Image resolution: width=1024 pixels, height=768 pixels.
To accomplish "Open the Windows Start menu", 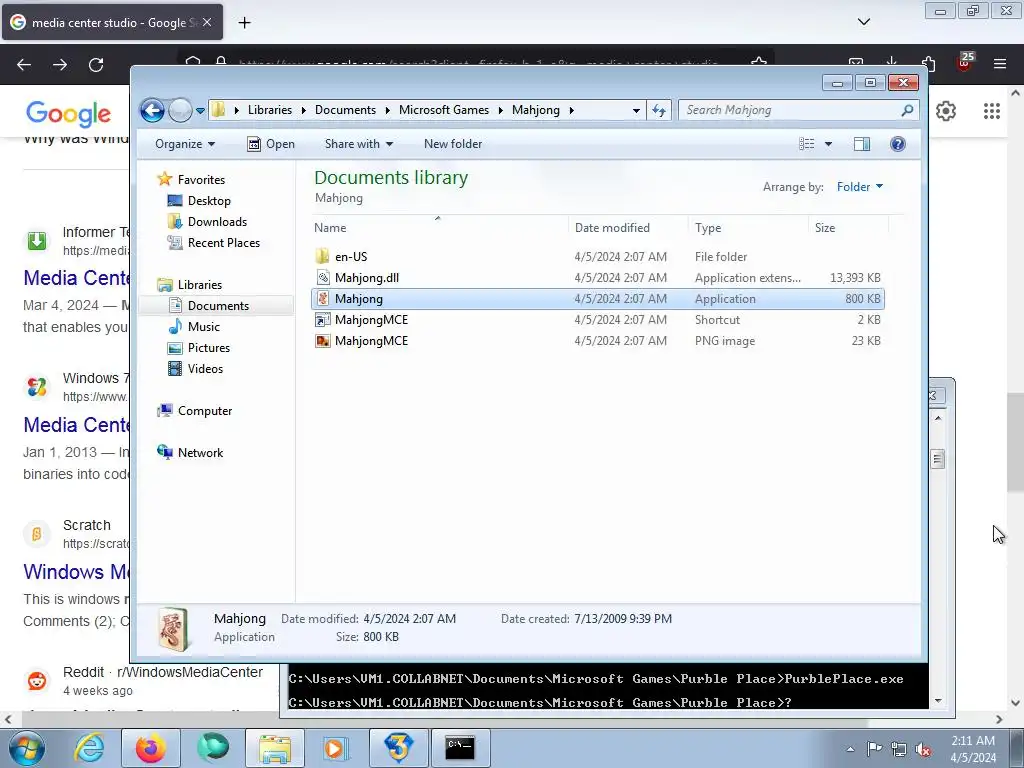I will (27, 748).
